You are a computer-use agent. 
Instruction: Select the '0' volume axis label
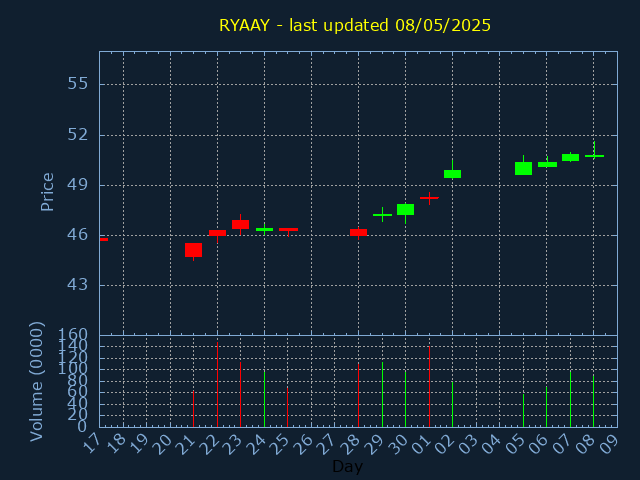[x=83, y=427]
